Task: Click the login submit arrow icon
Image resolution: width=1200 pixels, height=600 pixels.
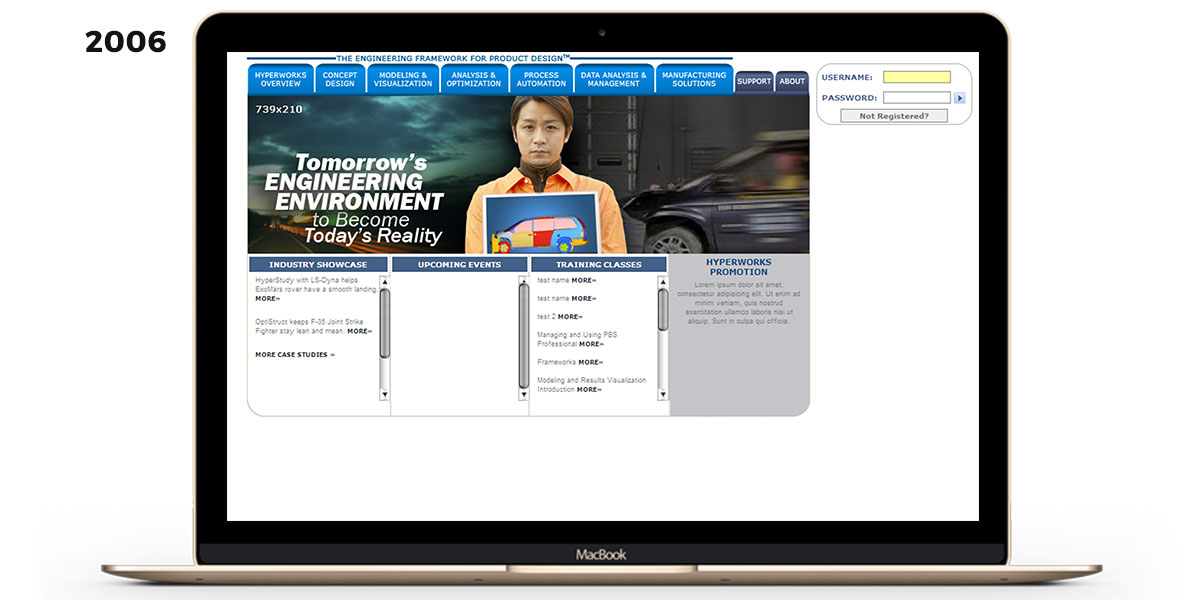Action: tap(959, 98)
